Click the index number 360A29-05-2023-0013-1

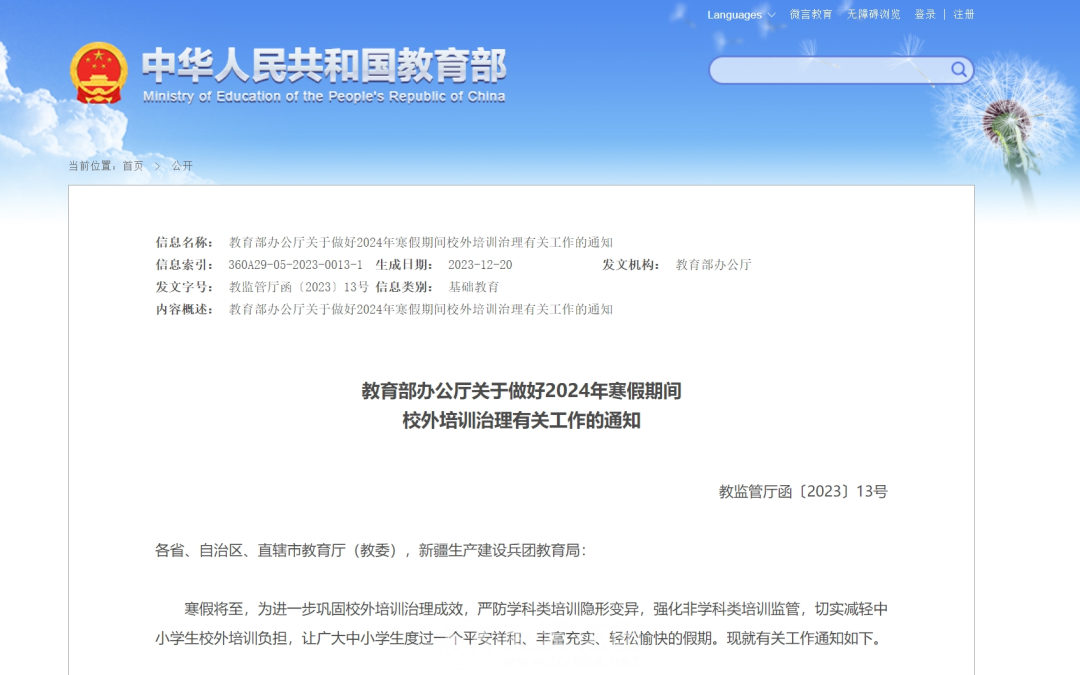(x=295, y=264)
